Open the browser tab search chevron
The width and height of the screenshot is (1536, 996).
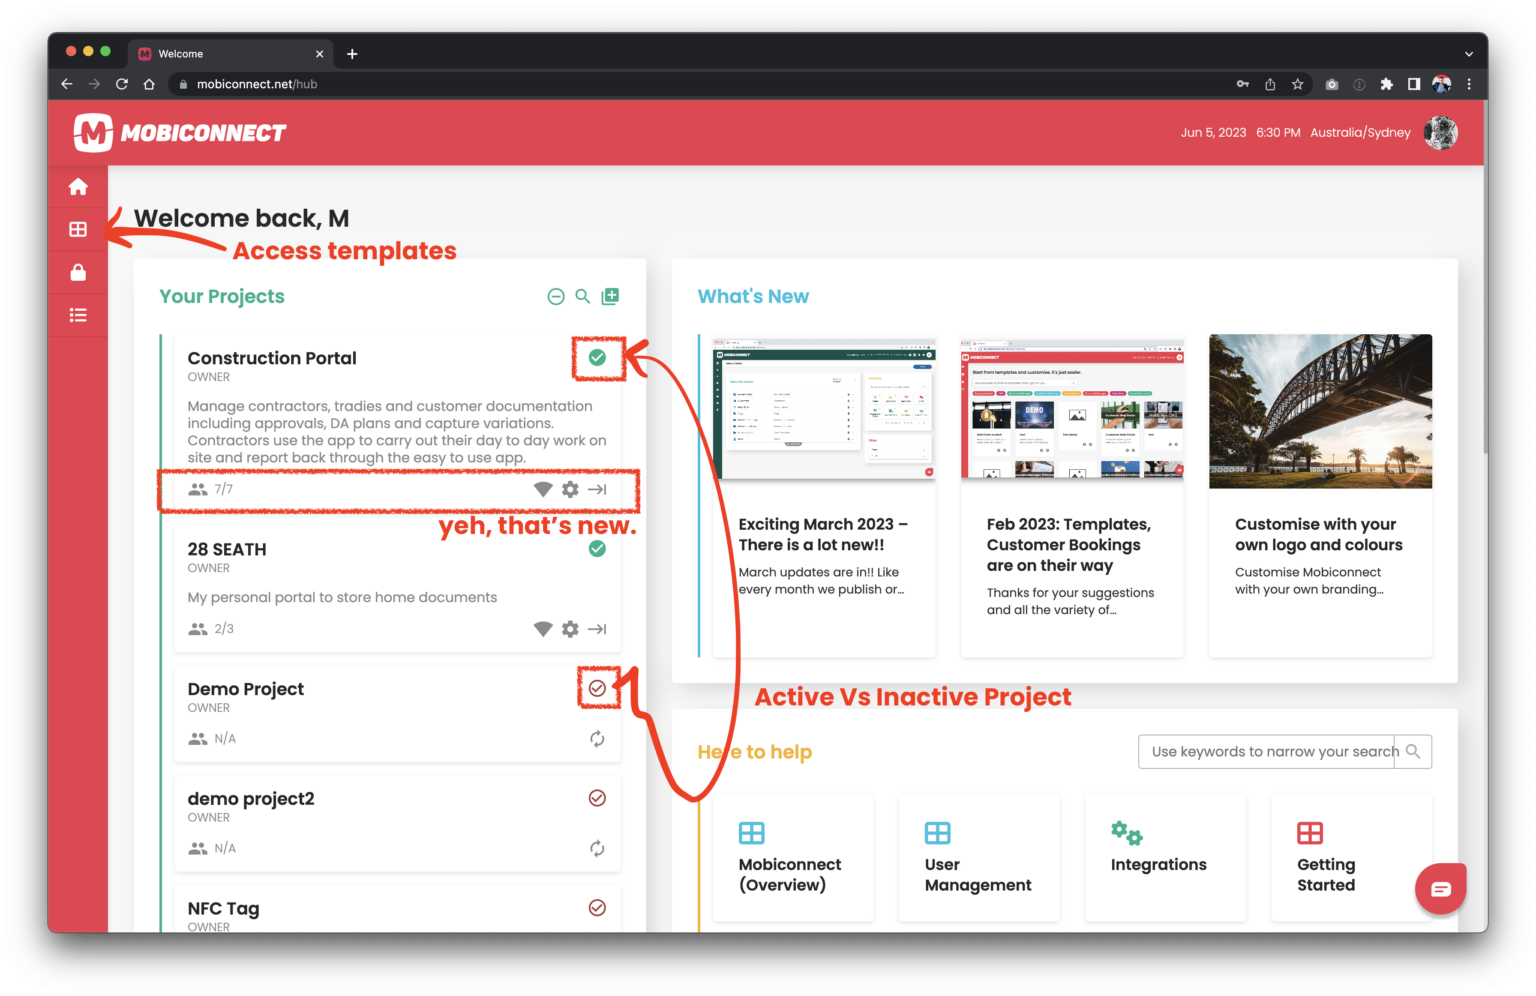[1468, 53]
